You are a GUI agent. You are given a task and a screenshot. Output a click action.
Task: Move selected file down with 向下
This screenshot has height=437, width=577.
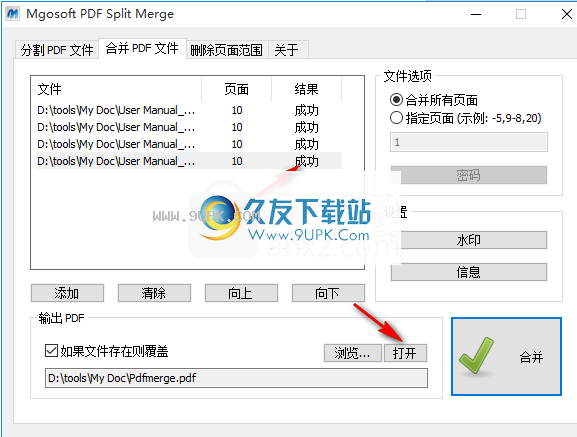pos(328,293)
